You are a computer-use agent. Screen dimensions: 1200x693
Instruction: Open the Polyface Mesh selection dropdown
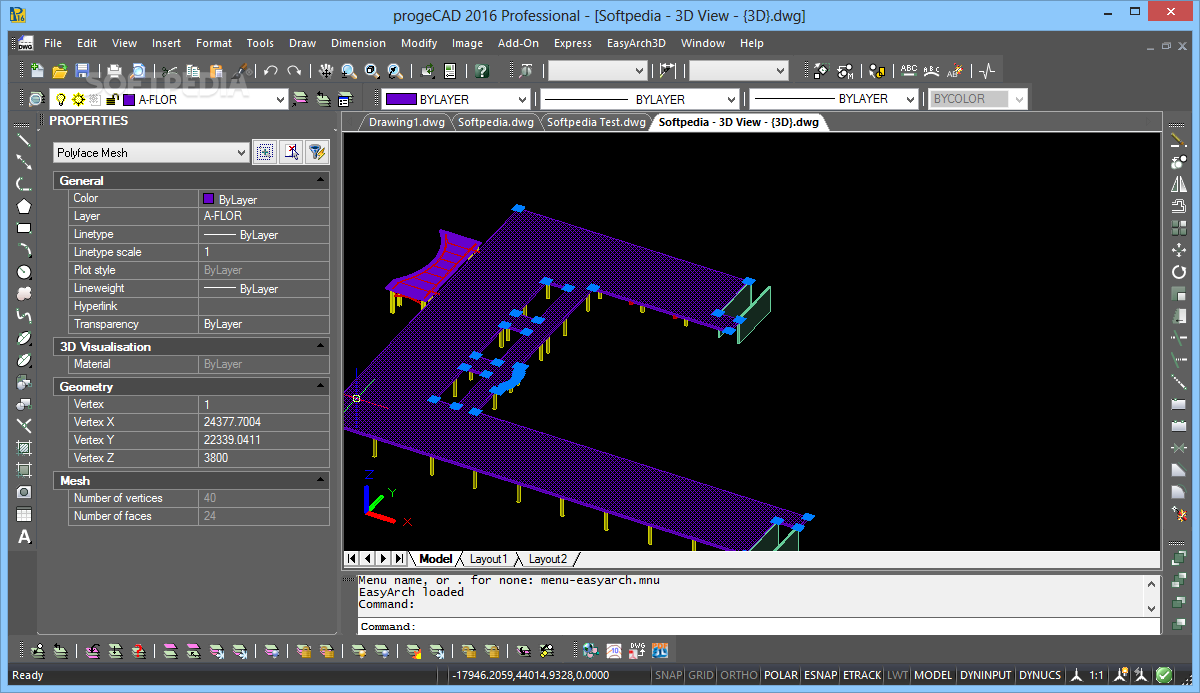pos(240,153)
